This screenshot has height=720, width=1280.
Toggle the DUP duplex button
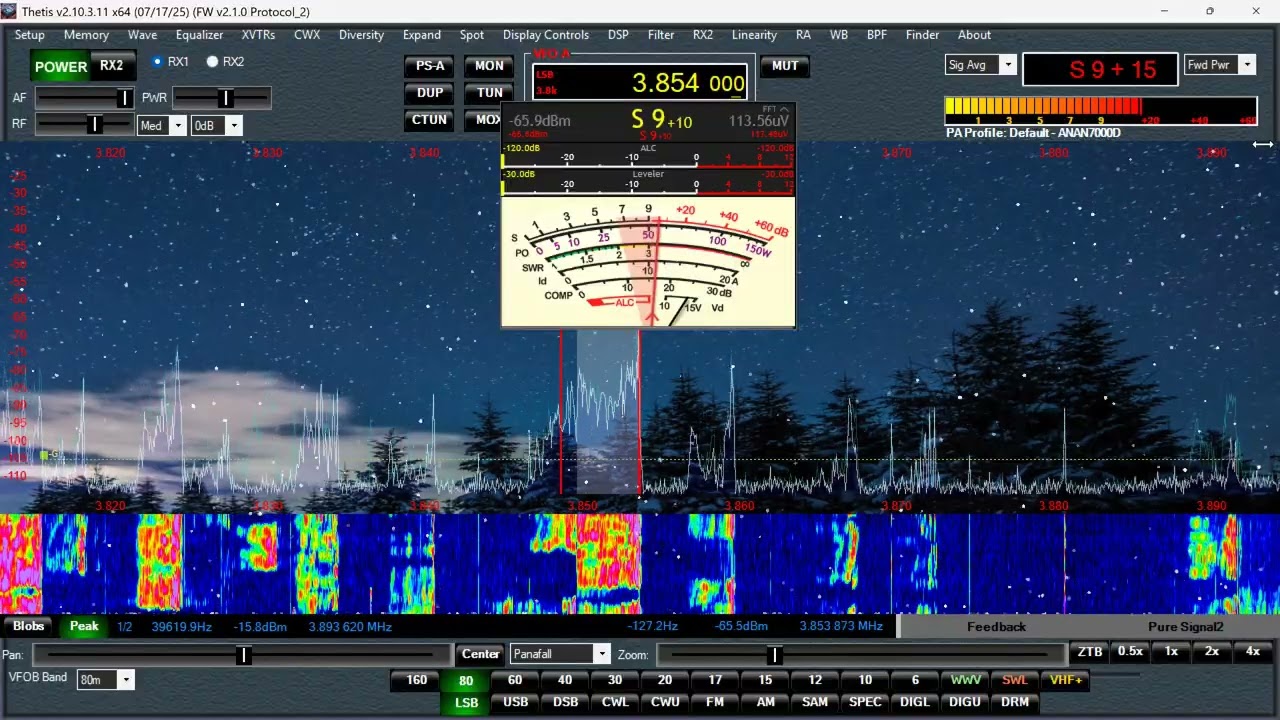[x=430, y=93]
